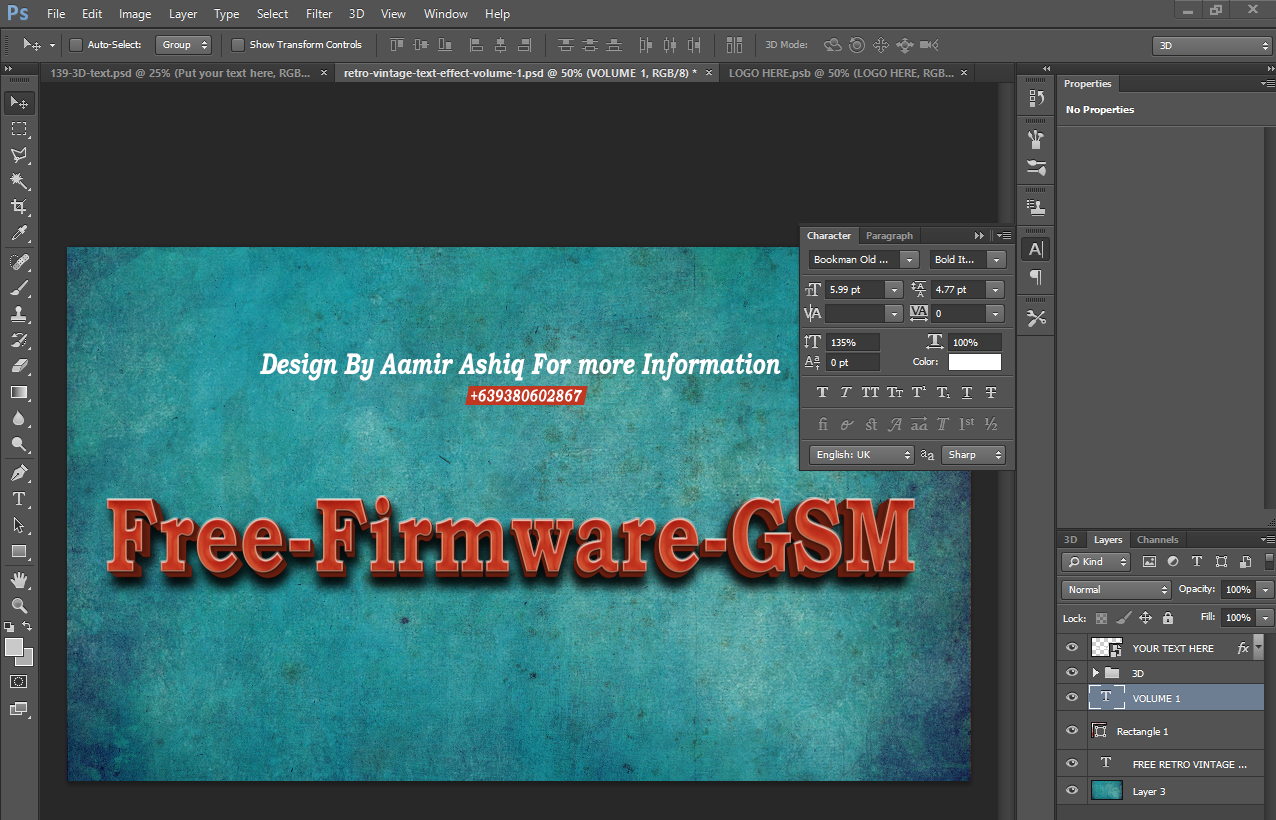Select the Horizontal Type tool
Image resolution: width=1276 pixels, height=820 pixels.
[x=19, y=499]
